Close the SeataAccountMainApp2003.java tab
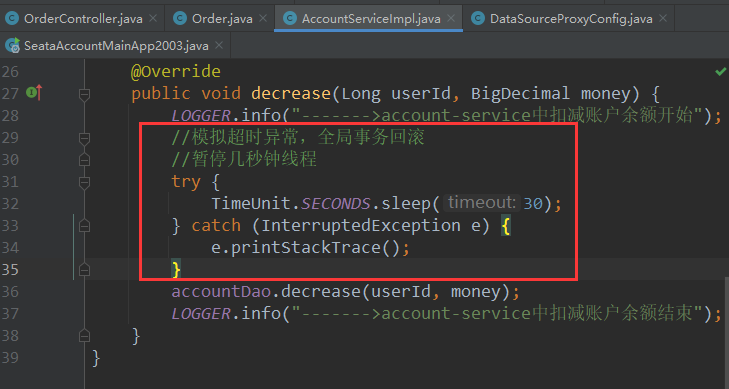 pos(219,46)
